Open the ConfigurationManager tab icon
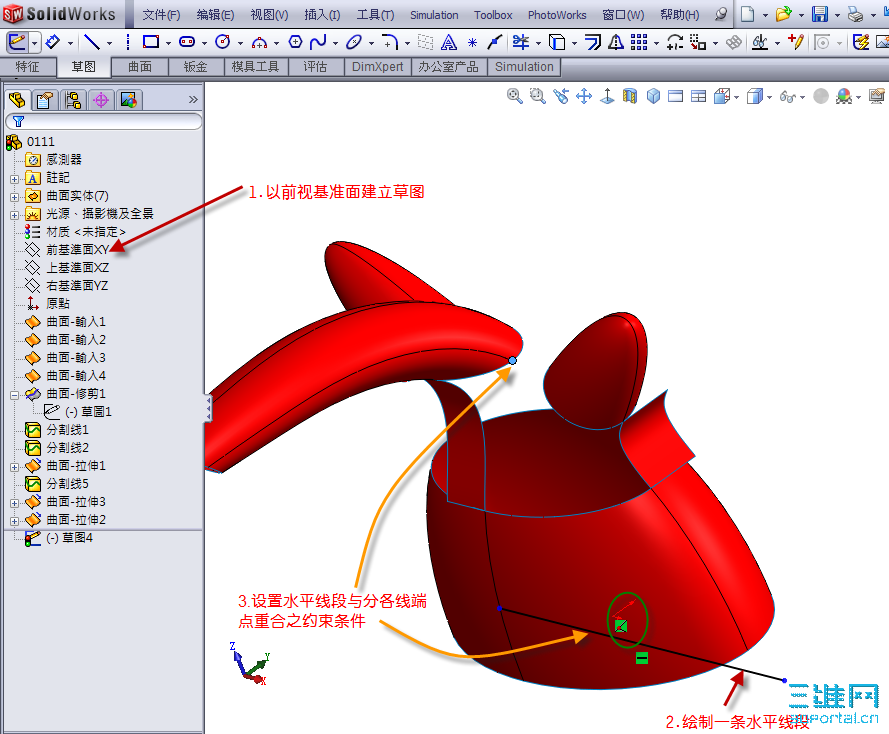This screenshot has height=734, width=889. coord(73,100)
